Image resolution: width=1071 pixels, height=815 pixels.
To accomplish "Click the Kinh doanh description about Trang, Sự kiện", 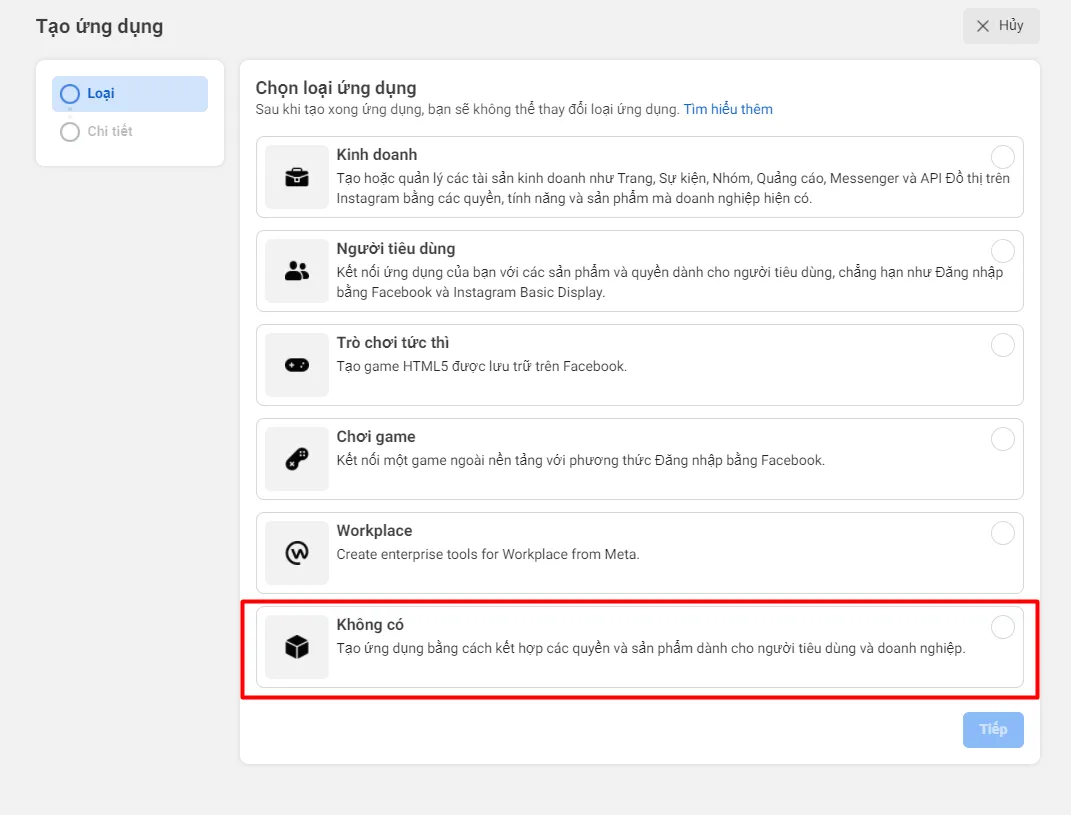I will [x=673, y=188].
